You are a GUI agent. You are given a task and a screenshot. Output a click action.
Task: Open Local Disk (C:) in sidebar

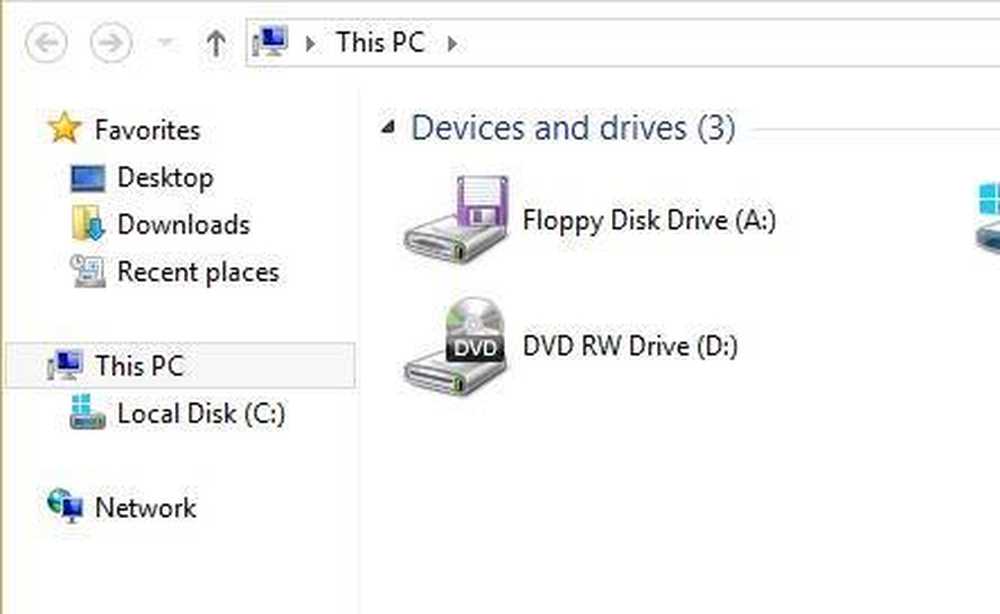click(x=201, y=414)
